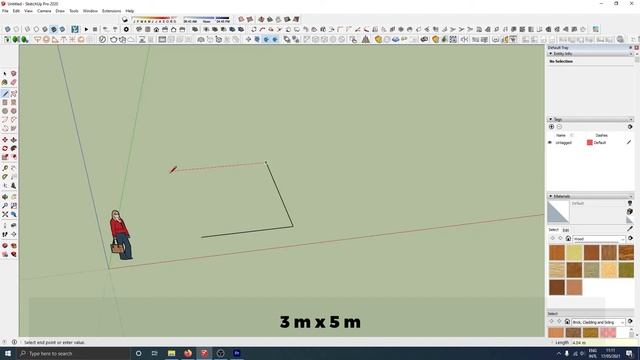Select the Protractor tool

[x=5, y=177]
